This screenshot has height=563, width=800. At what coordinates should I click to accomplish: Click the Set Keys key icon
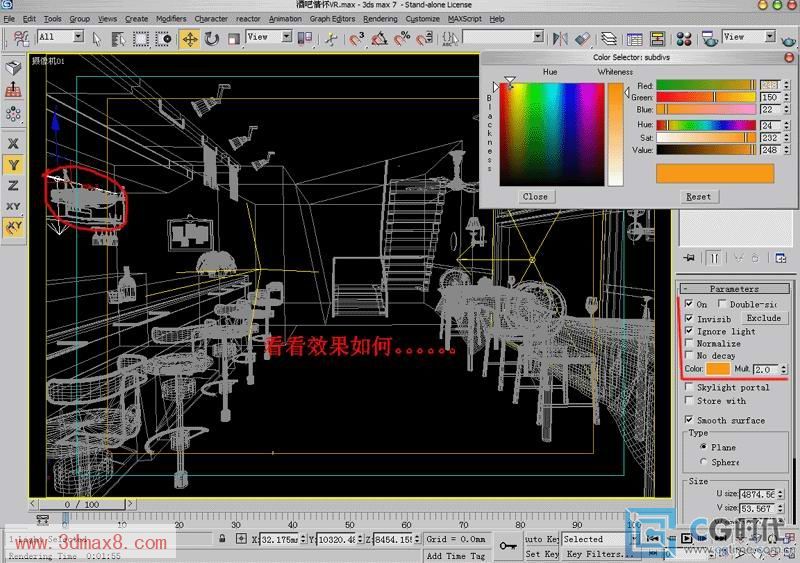point(508,546)
